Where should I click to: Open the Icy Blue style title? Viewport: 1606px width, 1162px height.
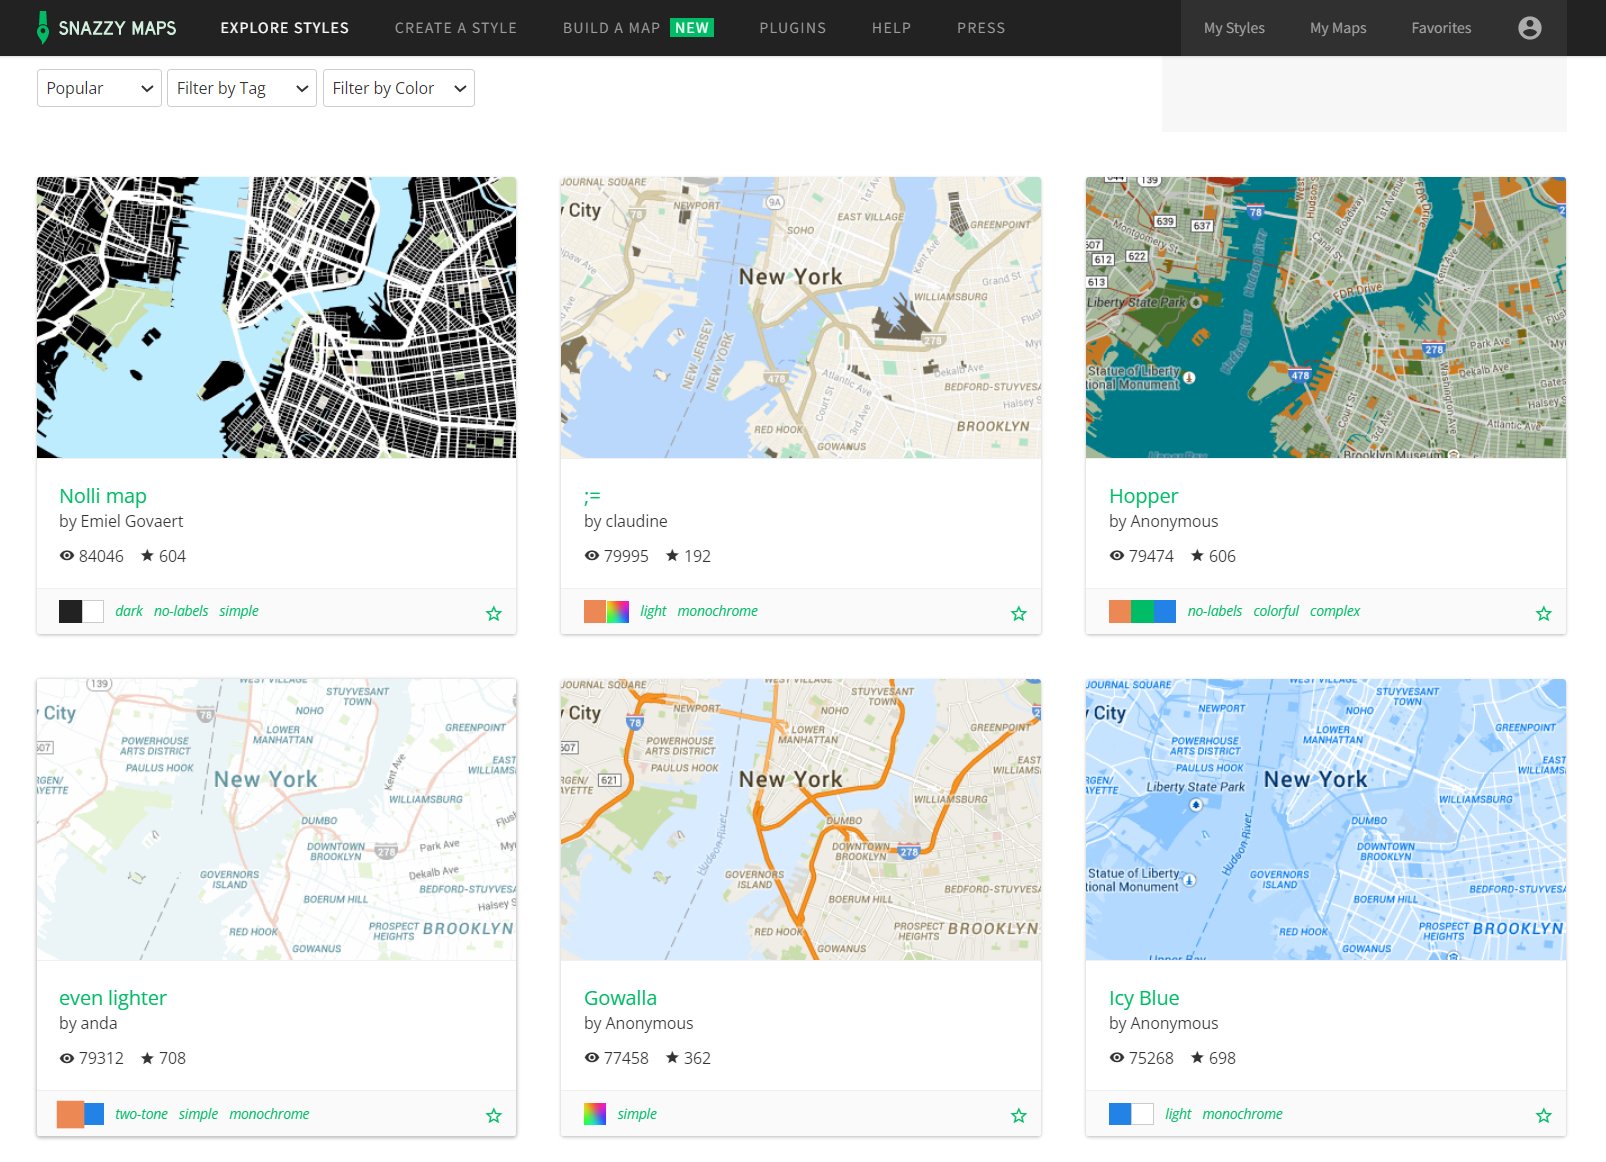pyautogui.click(x=1144, y=998)
